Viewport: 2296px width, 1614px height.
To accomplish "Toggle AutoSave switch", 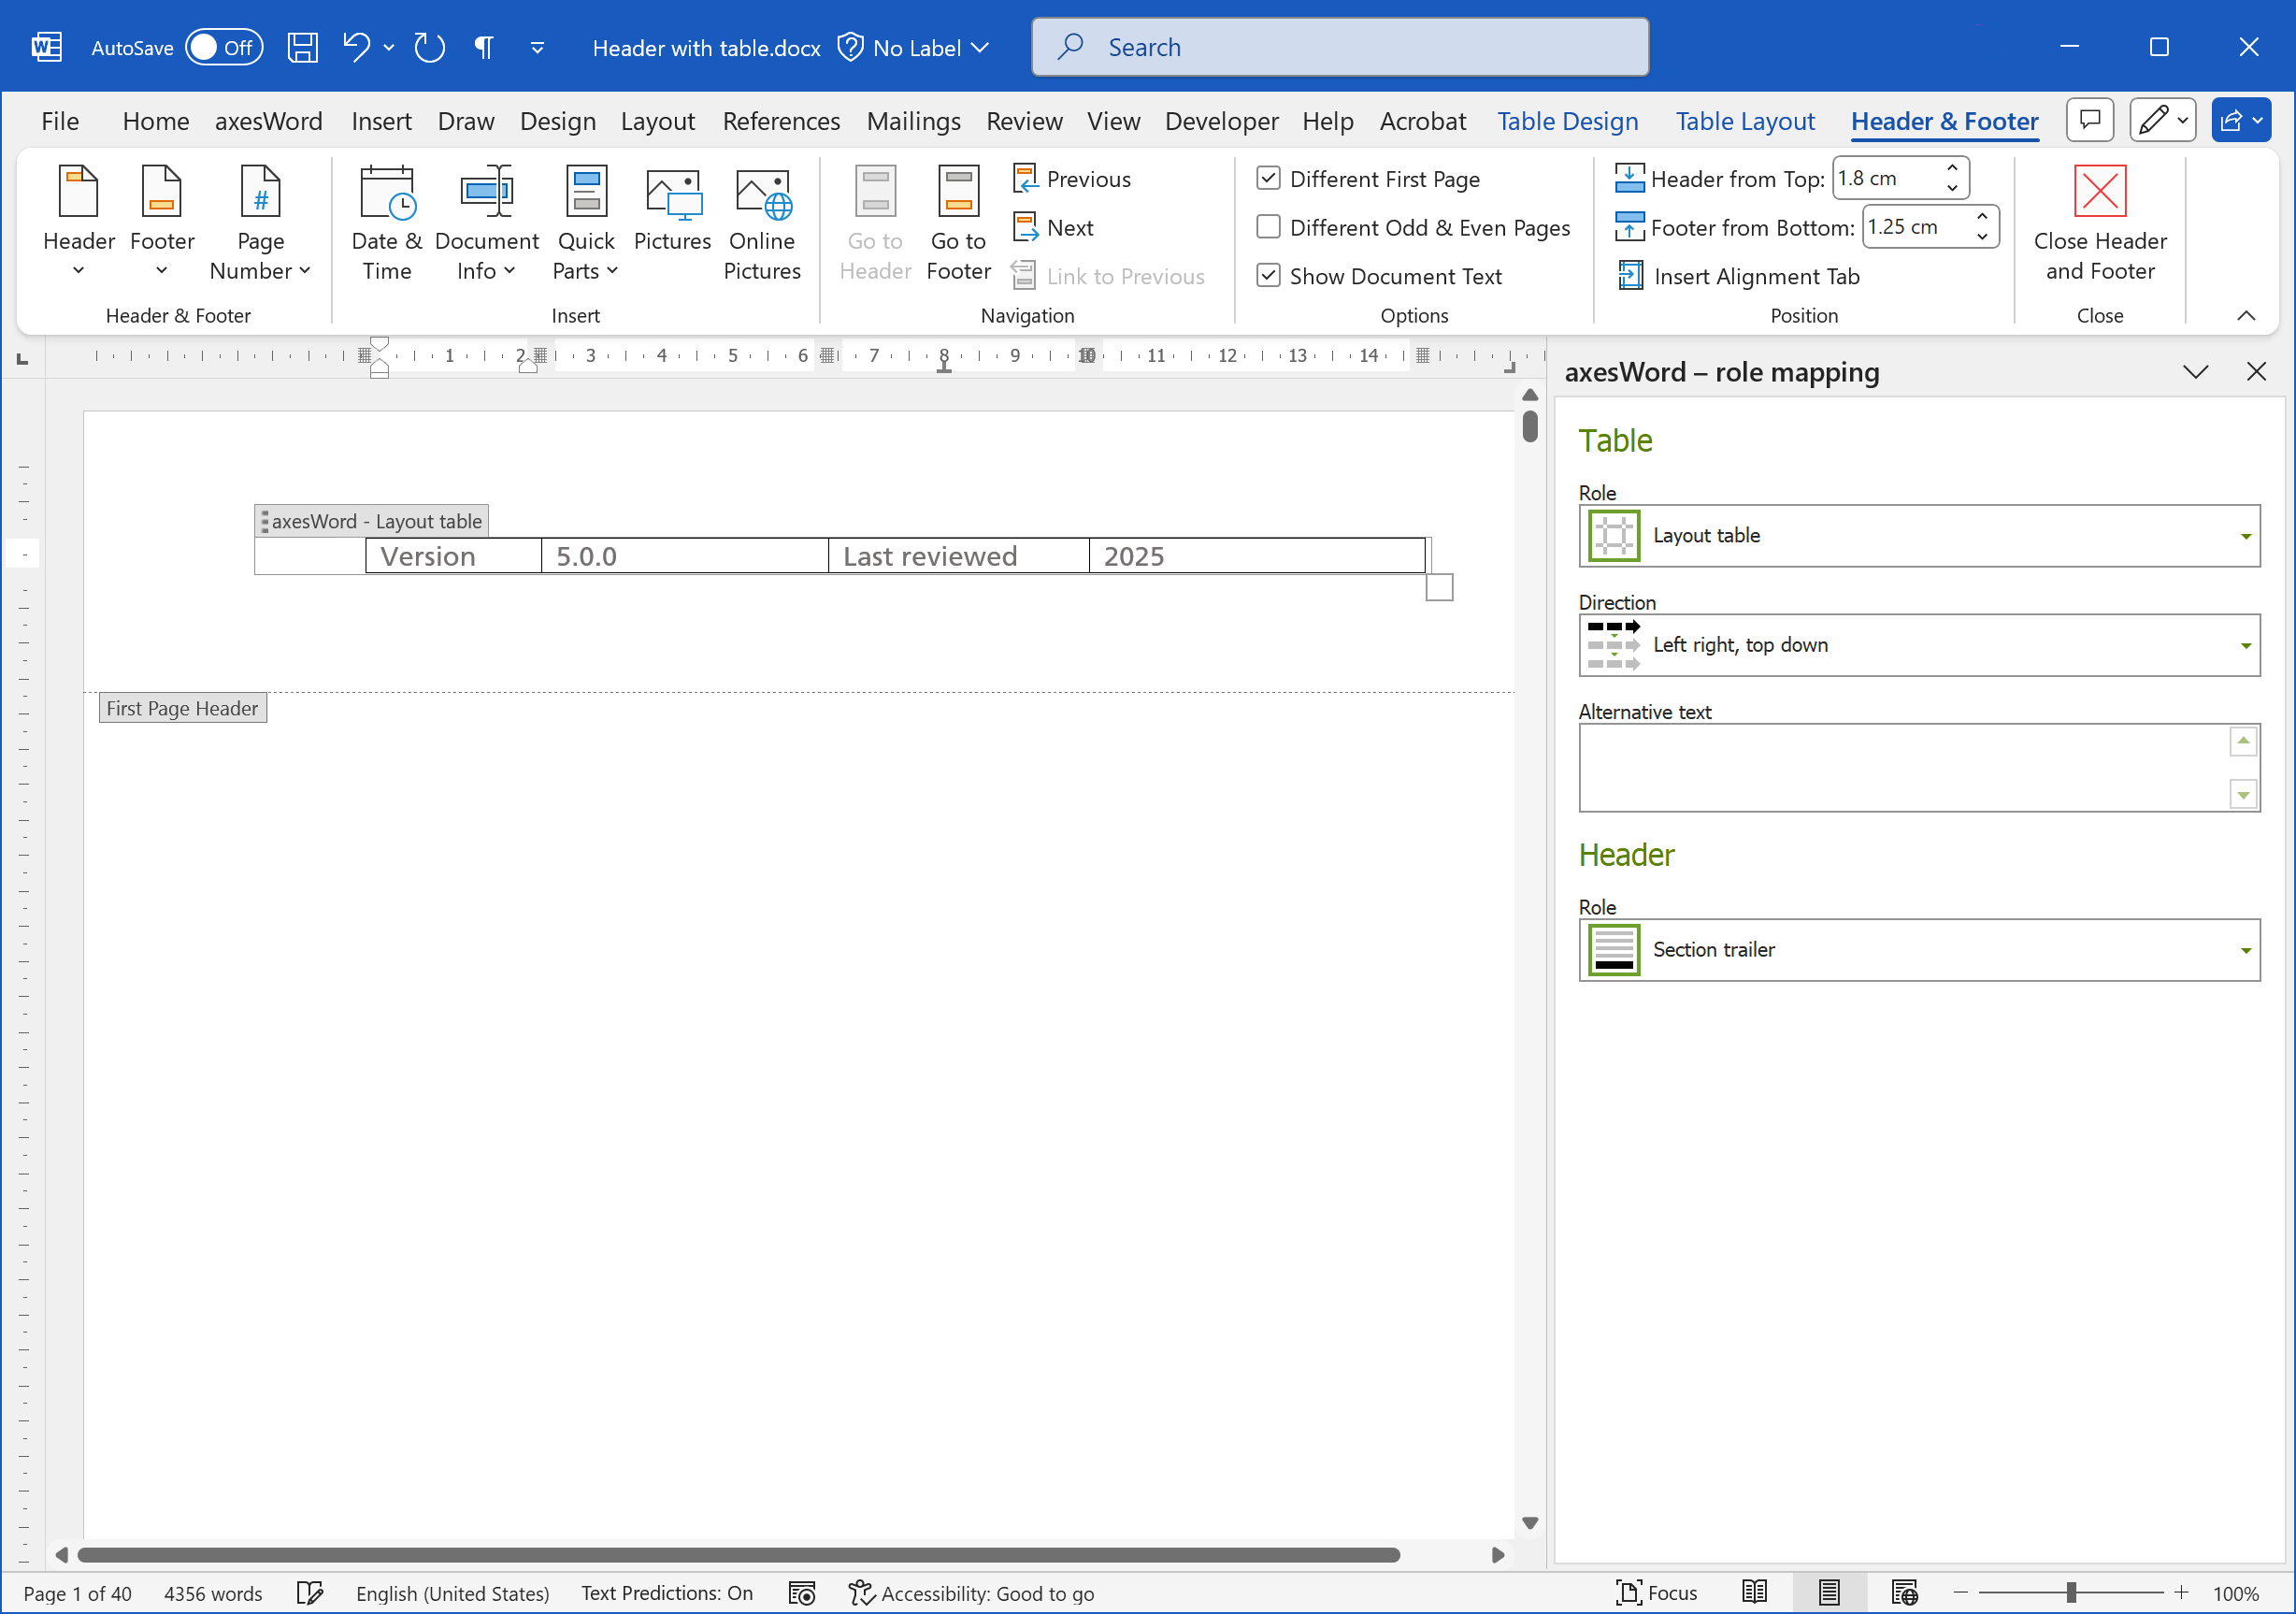I will tap(224, 47).
